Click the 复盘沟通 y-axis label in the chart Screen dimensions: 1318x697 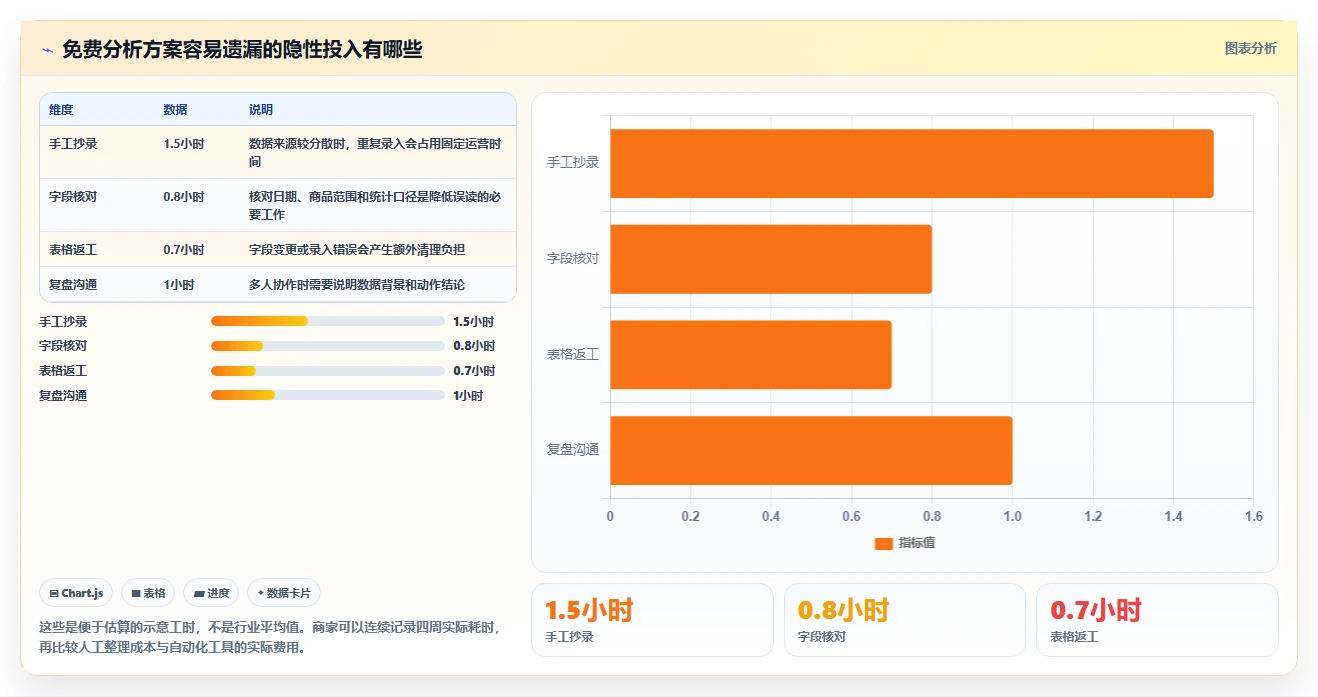click(573, 450)
